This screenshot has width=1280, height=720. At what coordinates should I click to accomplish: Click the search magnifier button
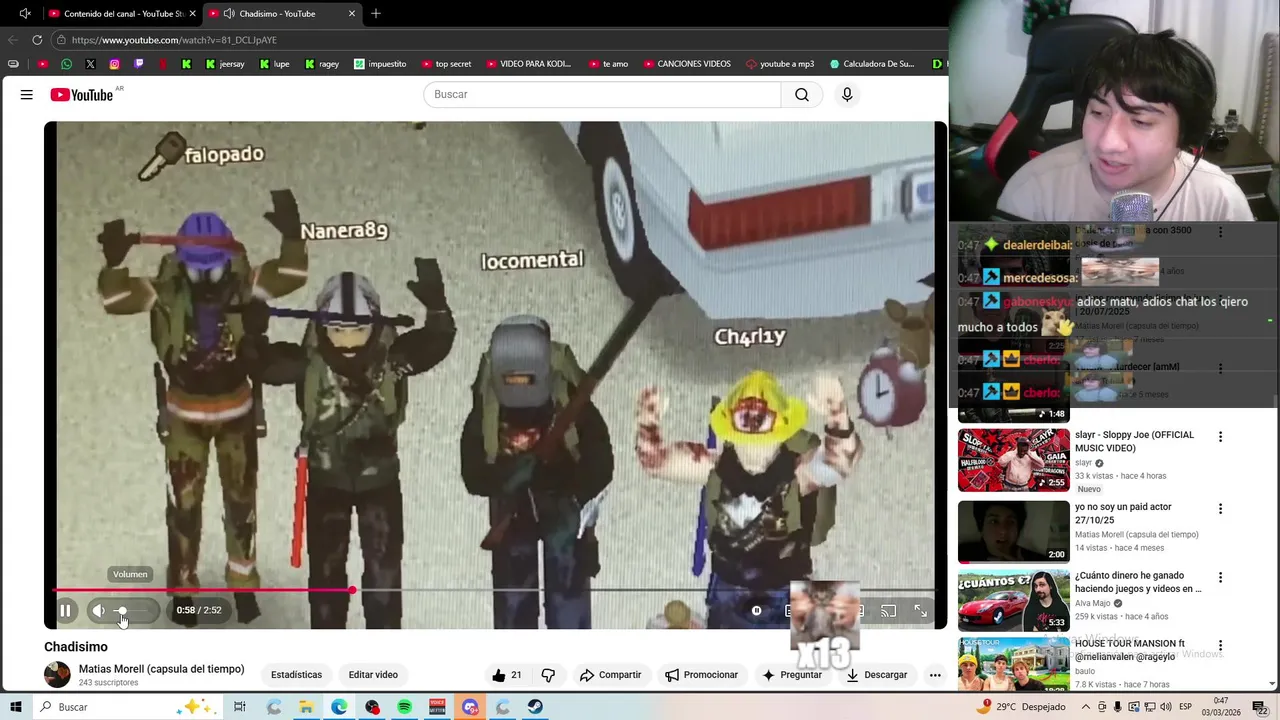(802, 94)
